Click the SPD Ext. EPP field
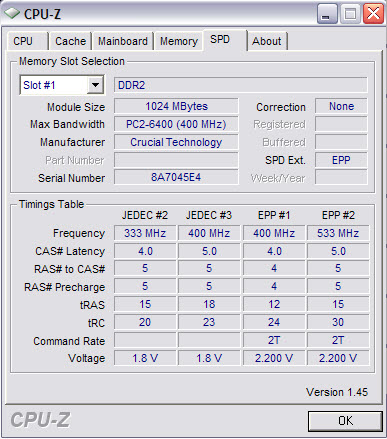This screenshot has height=439, width=387. [x=341, y=160]
